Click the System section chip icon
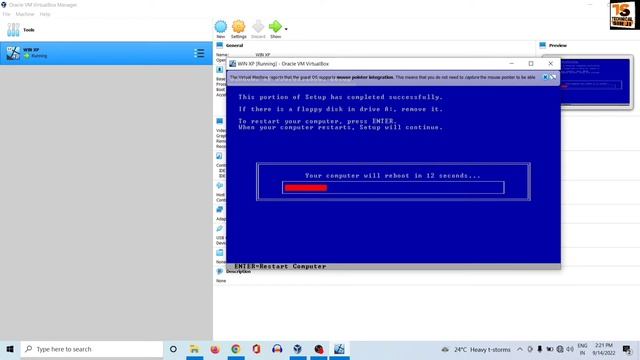 (220, 70)
